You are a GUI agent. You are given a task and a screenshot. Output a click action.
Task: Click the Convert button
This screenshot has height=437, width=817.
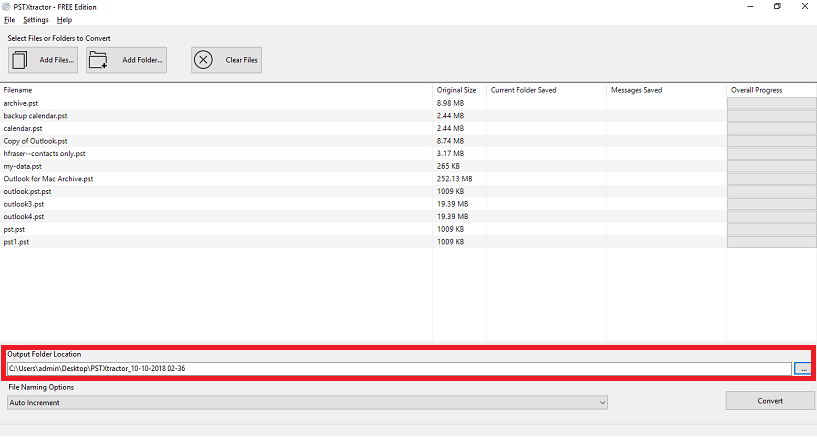tap(770, 401)
